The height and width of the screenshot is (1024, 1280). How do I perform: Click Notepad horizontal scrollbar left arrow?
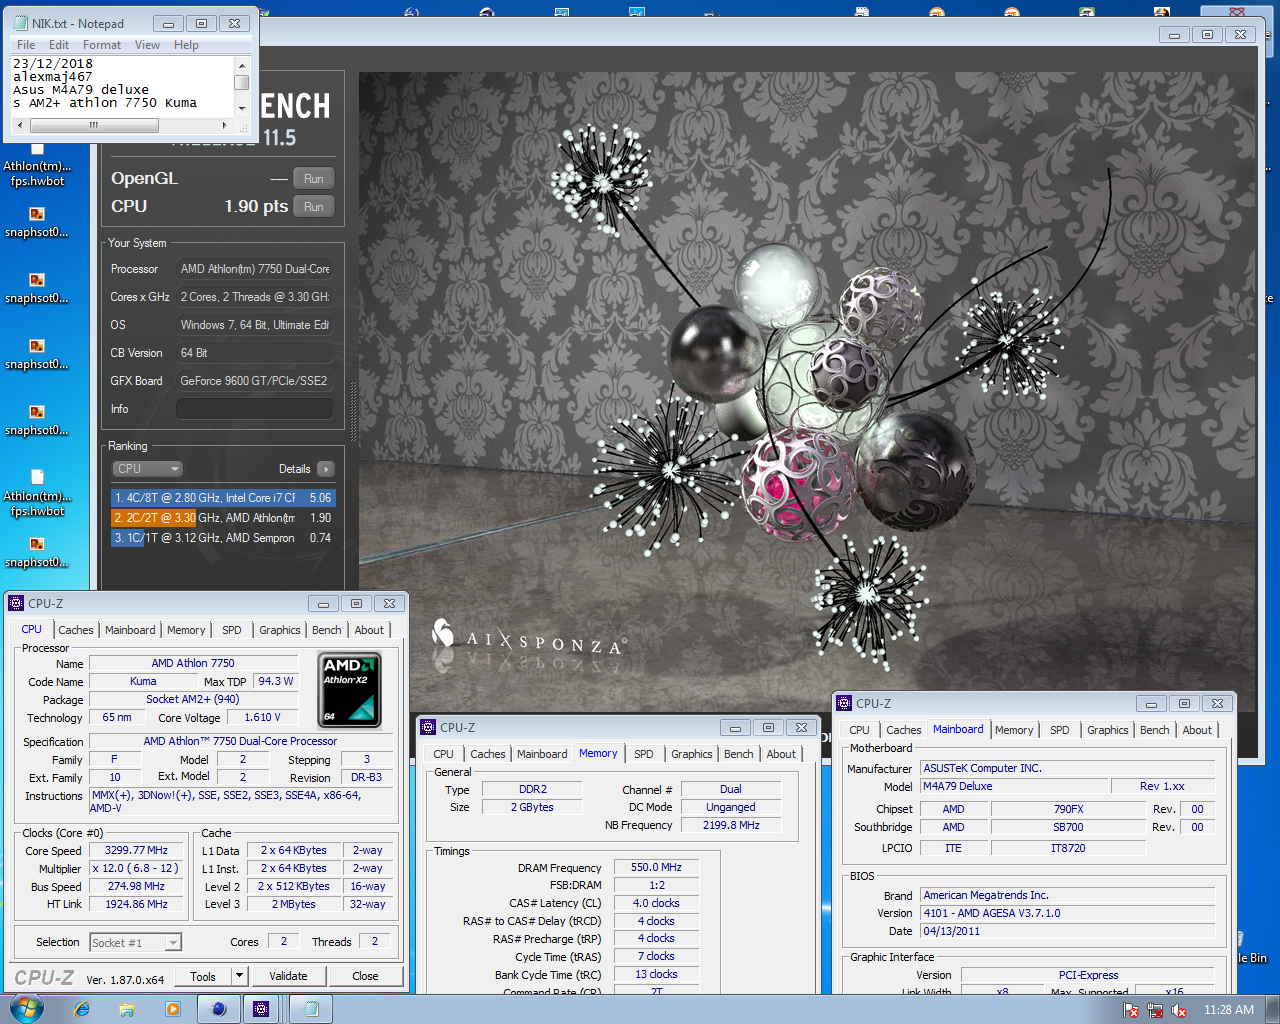[x=21, y=126]
